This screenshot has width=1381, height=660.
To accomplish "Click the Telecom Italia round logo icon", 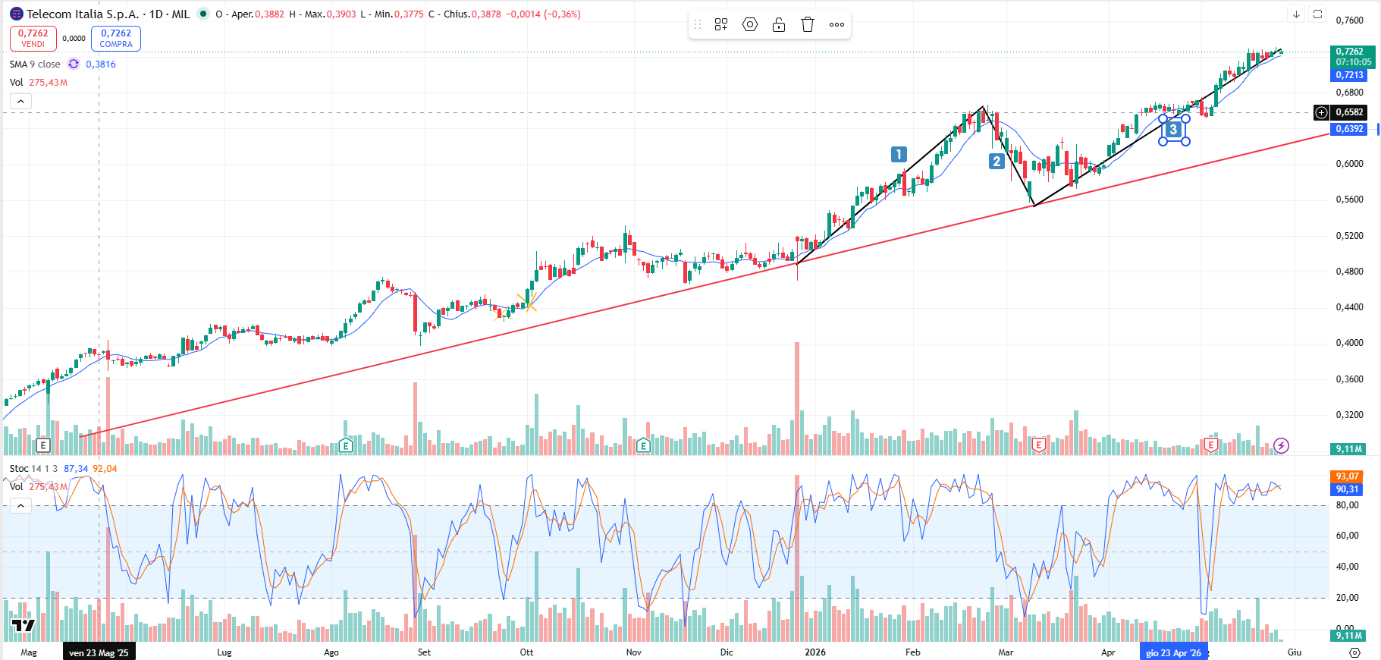I will 16,14.
